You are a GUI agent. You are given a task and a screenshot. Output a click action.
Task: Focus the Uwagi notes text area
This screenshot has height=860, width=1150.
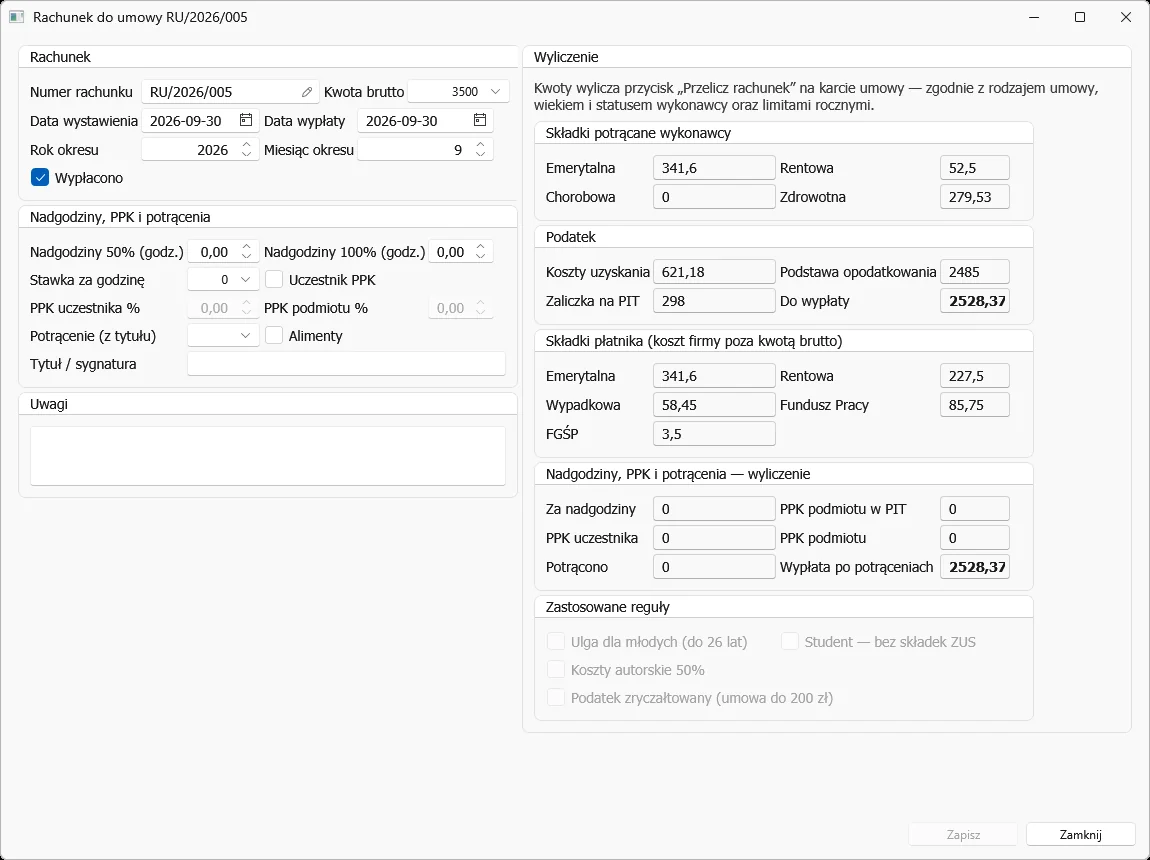tap(268, 455)
